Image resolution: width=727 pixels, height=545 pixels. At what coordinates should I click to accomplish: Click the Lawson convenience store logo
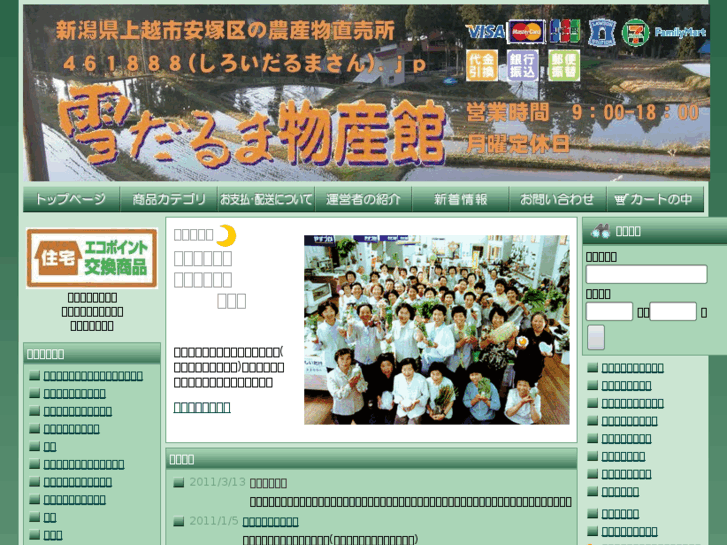pyautogui.click(x=602, y=32)
